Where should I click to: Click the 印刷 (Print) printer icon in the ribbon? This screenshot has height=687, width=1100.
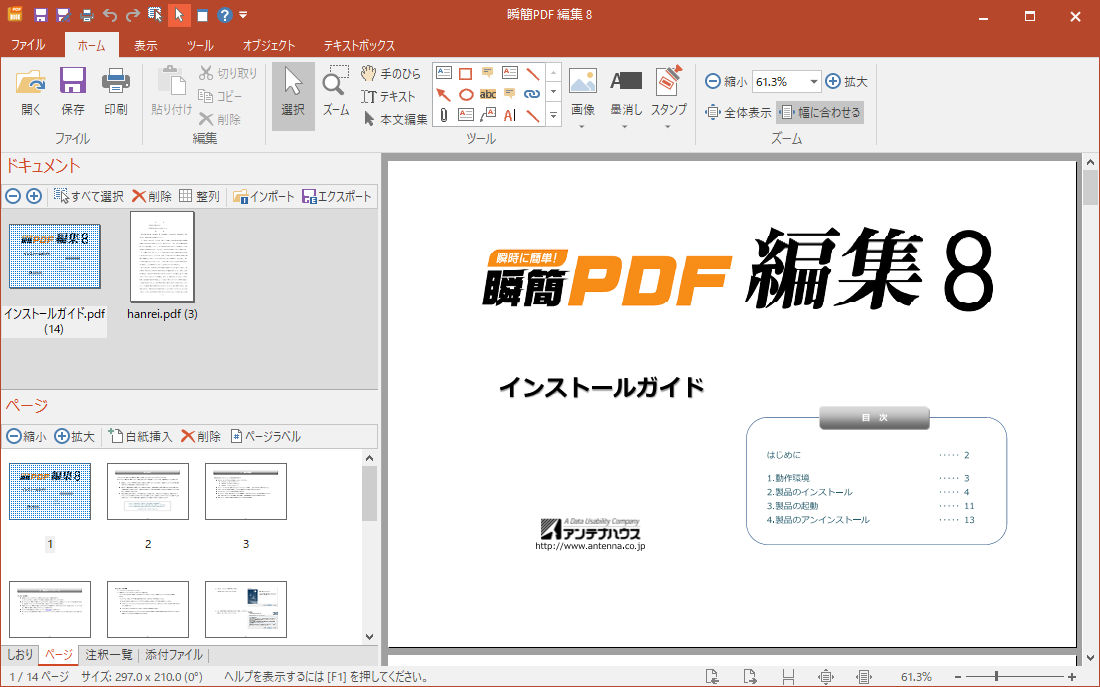[x=116, y=81]
